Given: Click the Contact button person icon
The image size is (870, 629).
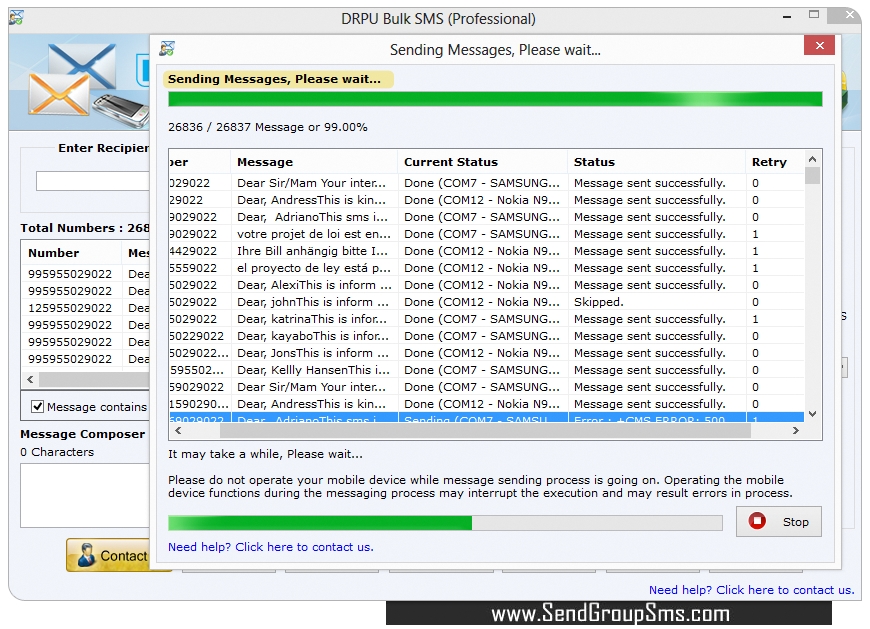Looking at the screenshot, I should click(x=86, y=555).
